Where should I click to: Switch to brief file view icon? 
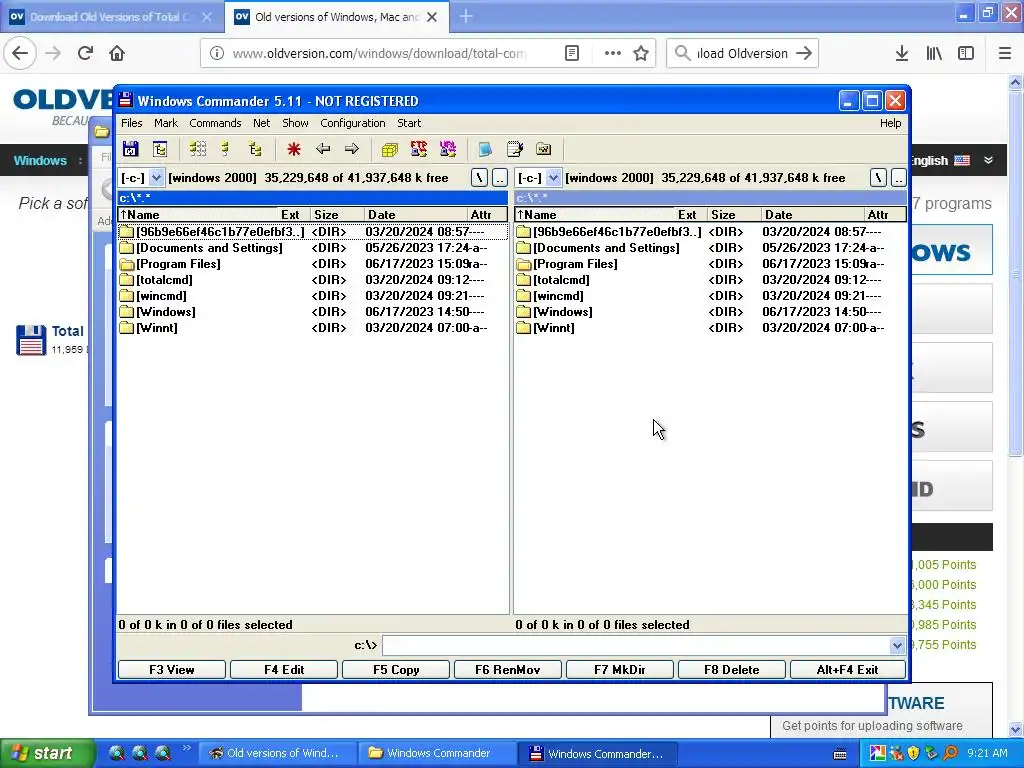(x=197, y=149)
